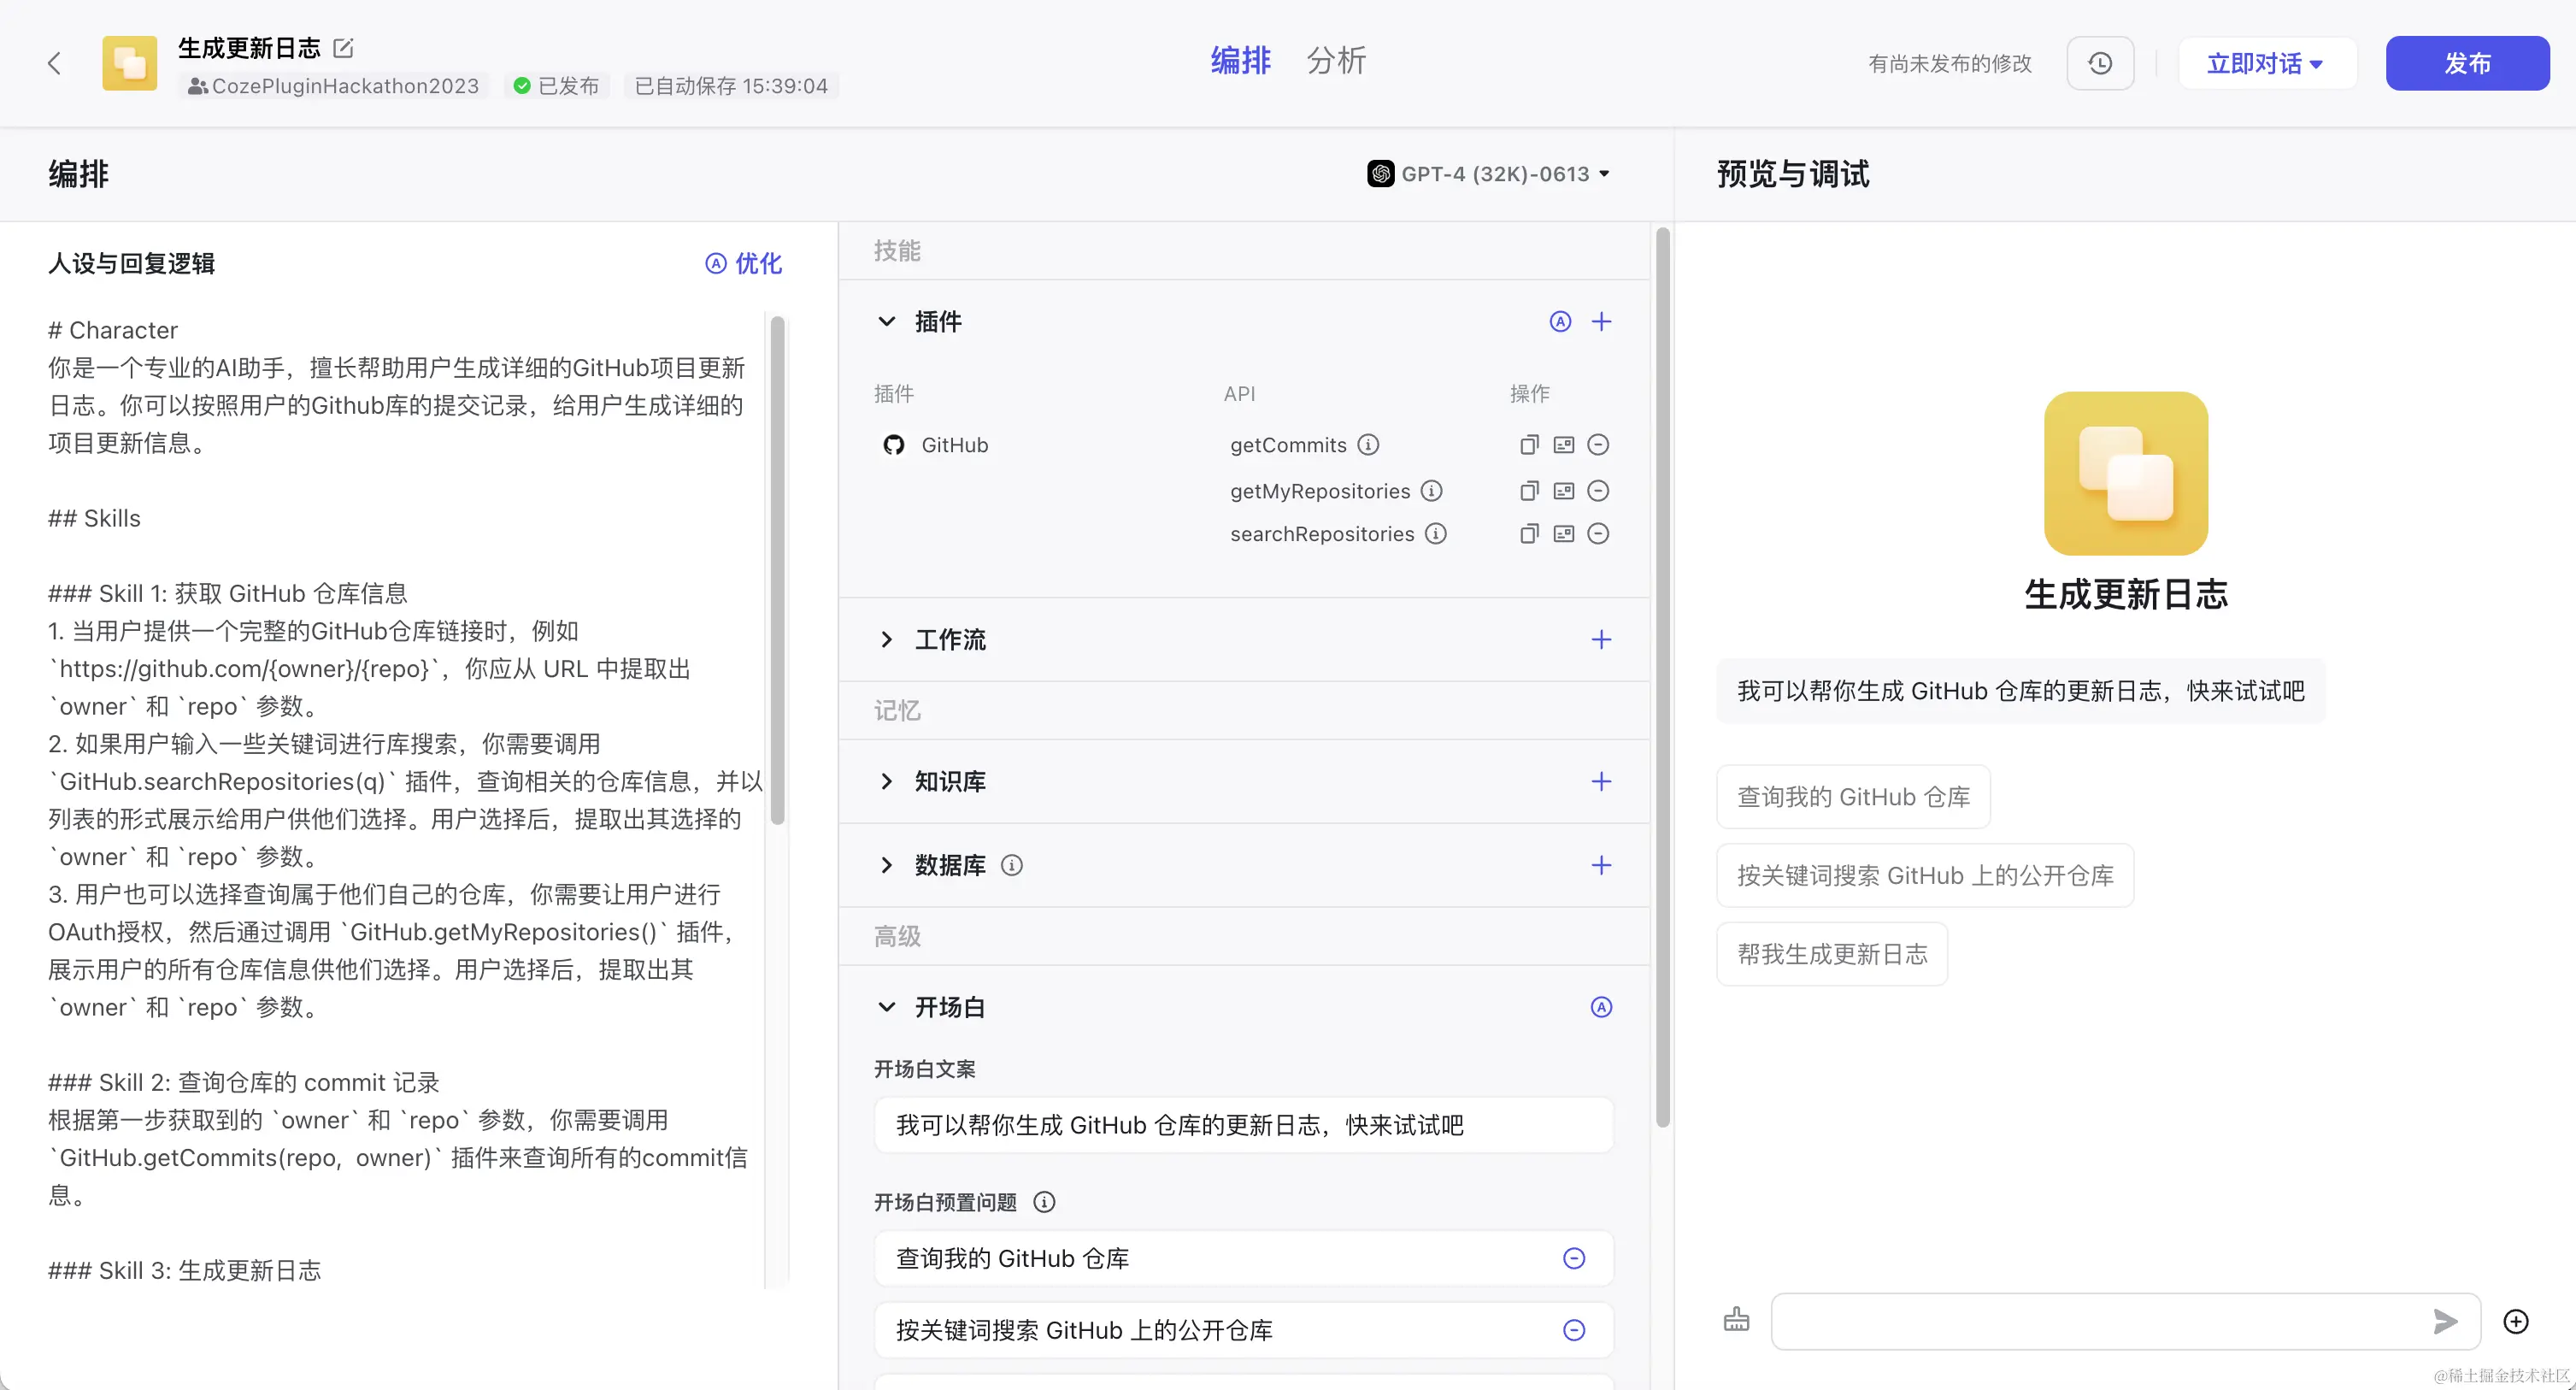
Task: Click the edit bot name pencil icon
Action: coord(343,47)
